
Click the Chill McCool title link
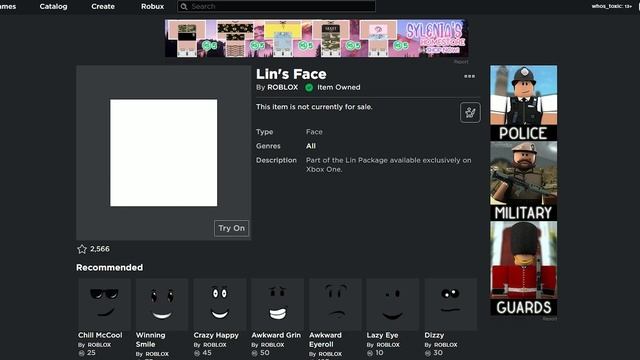(100, 335)
